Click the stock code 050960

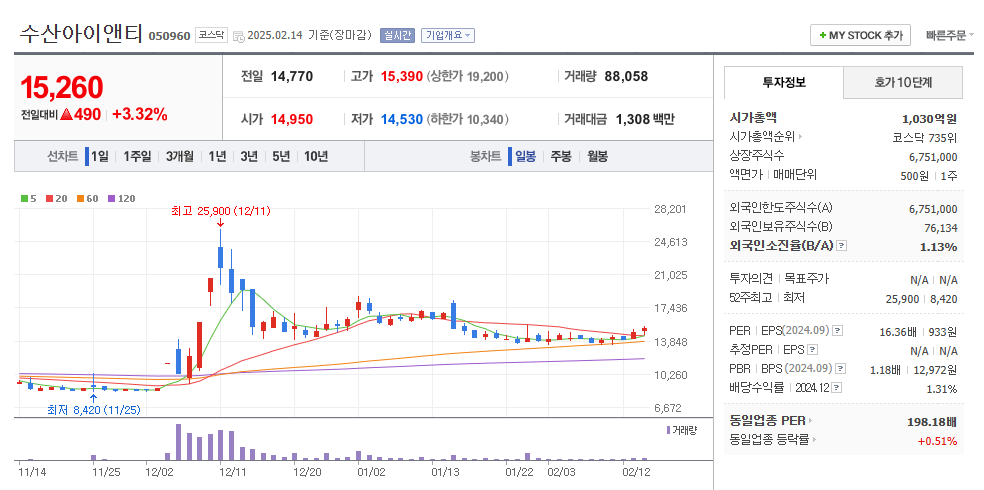click(x=169, y=36)
